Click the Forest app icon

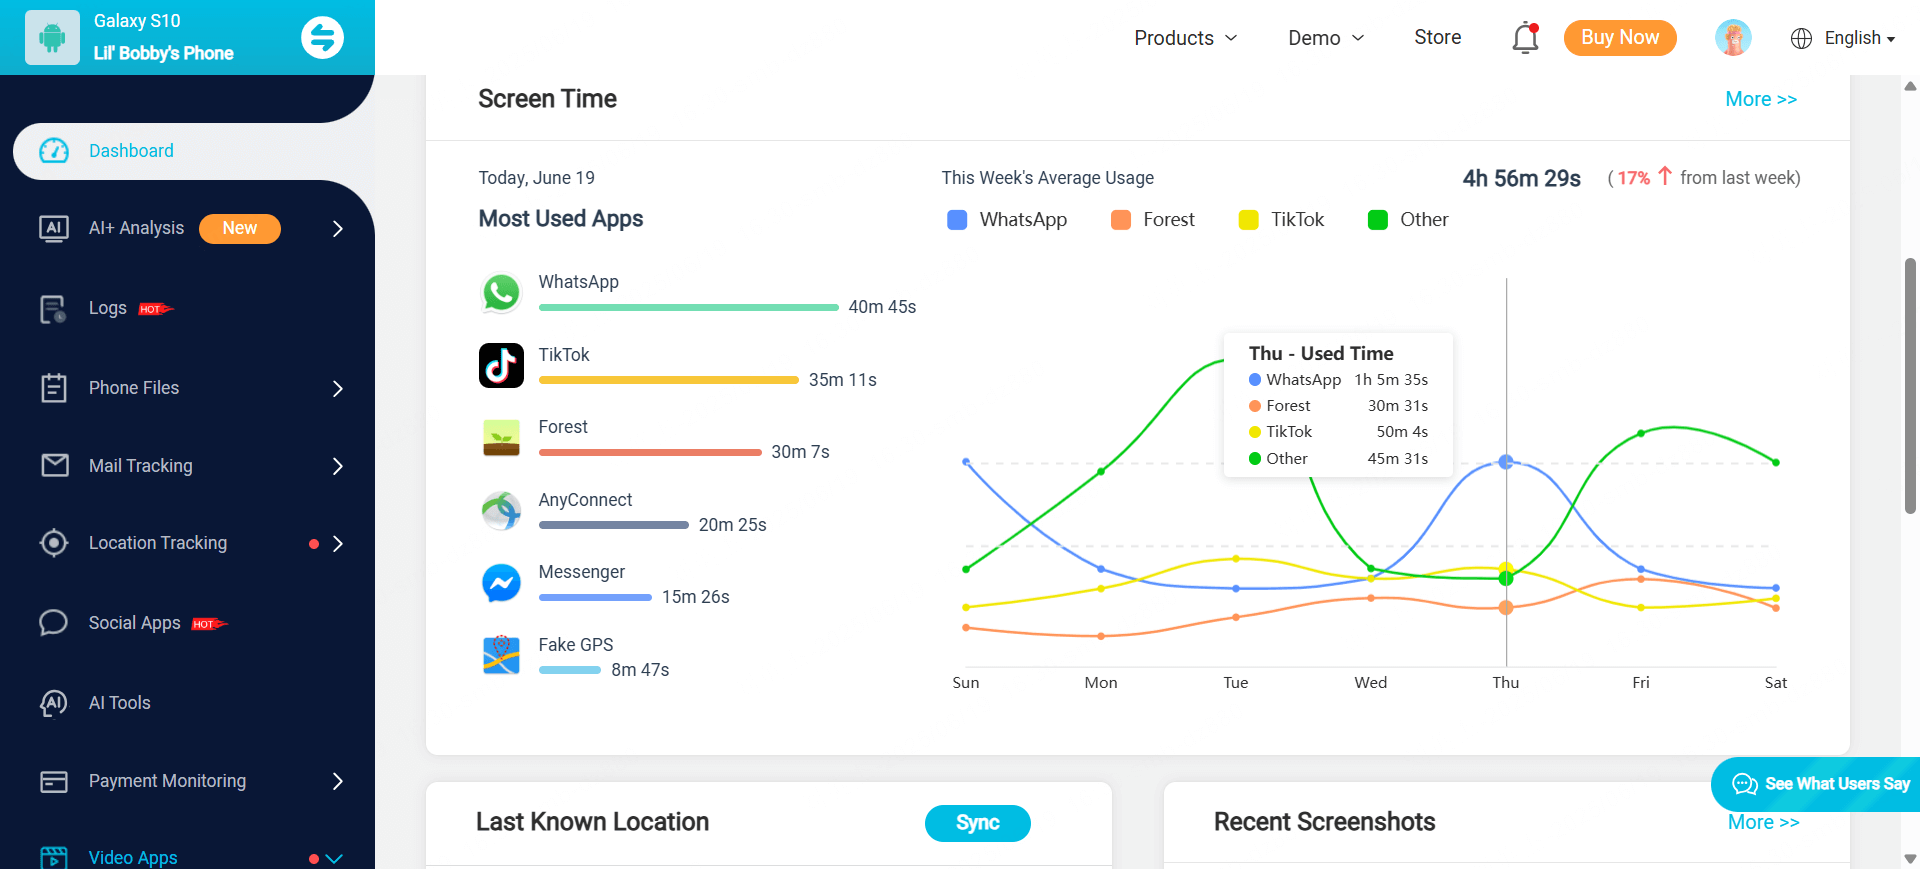pos(501,438)
